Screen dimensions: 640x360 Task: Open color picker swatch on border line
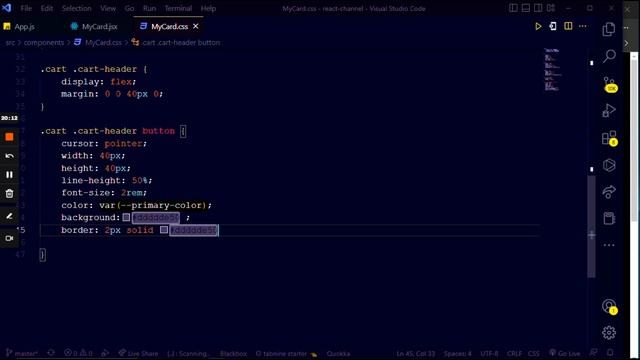(164, 230)
